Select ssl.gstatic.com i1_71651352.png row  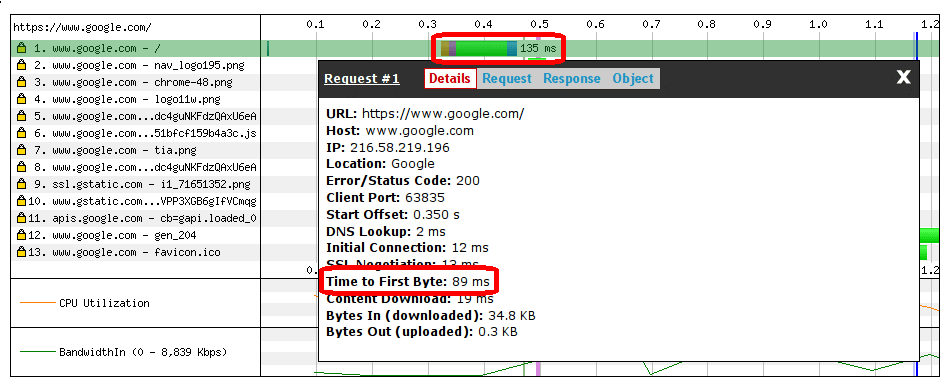tap(136, 184)
